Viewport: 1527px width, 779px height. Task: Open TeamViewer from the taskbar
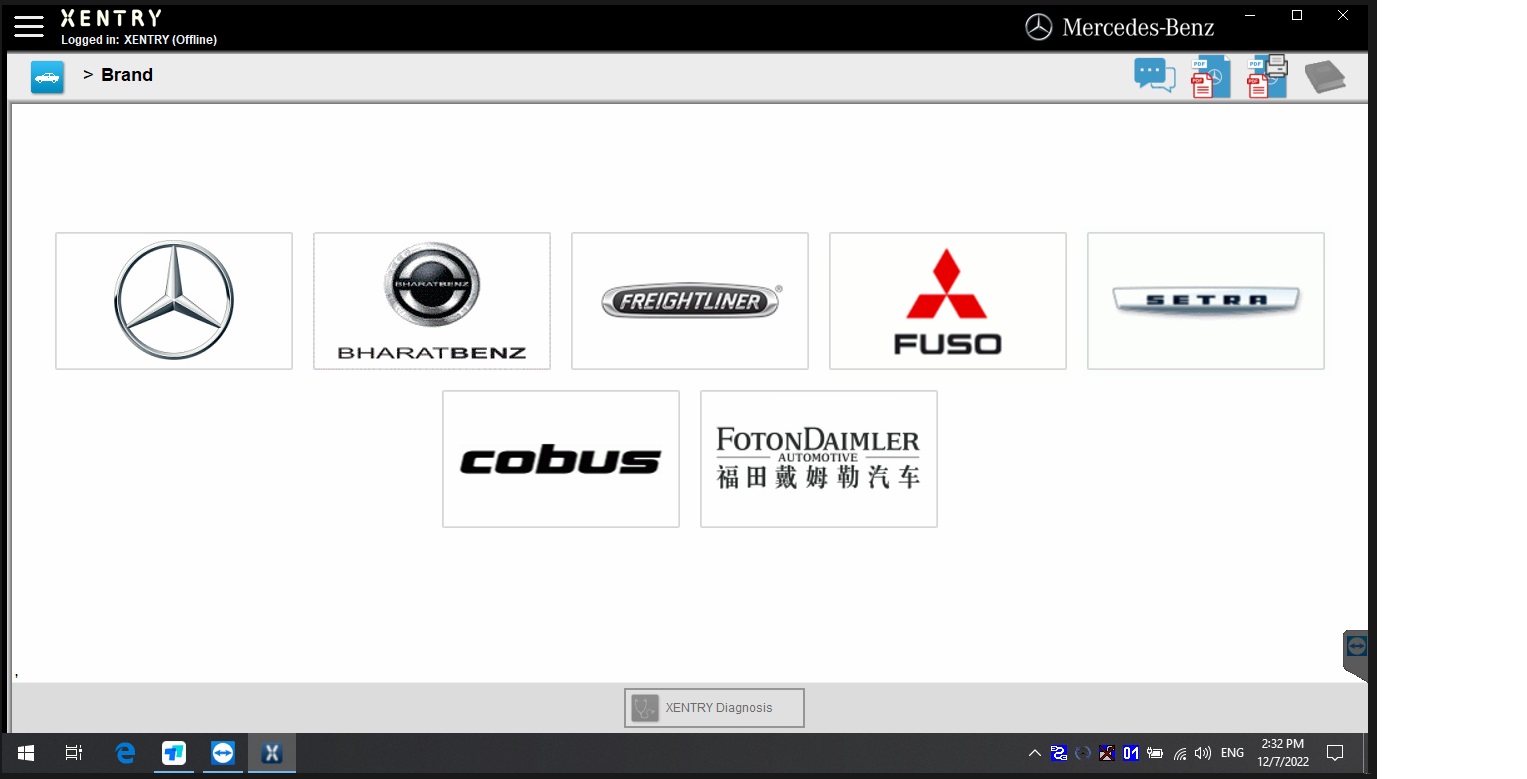point(223,753)
